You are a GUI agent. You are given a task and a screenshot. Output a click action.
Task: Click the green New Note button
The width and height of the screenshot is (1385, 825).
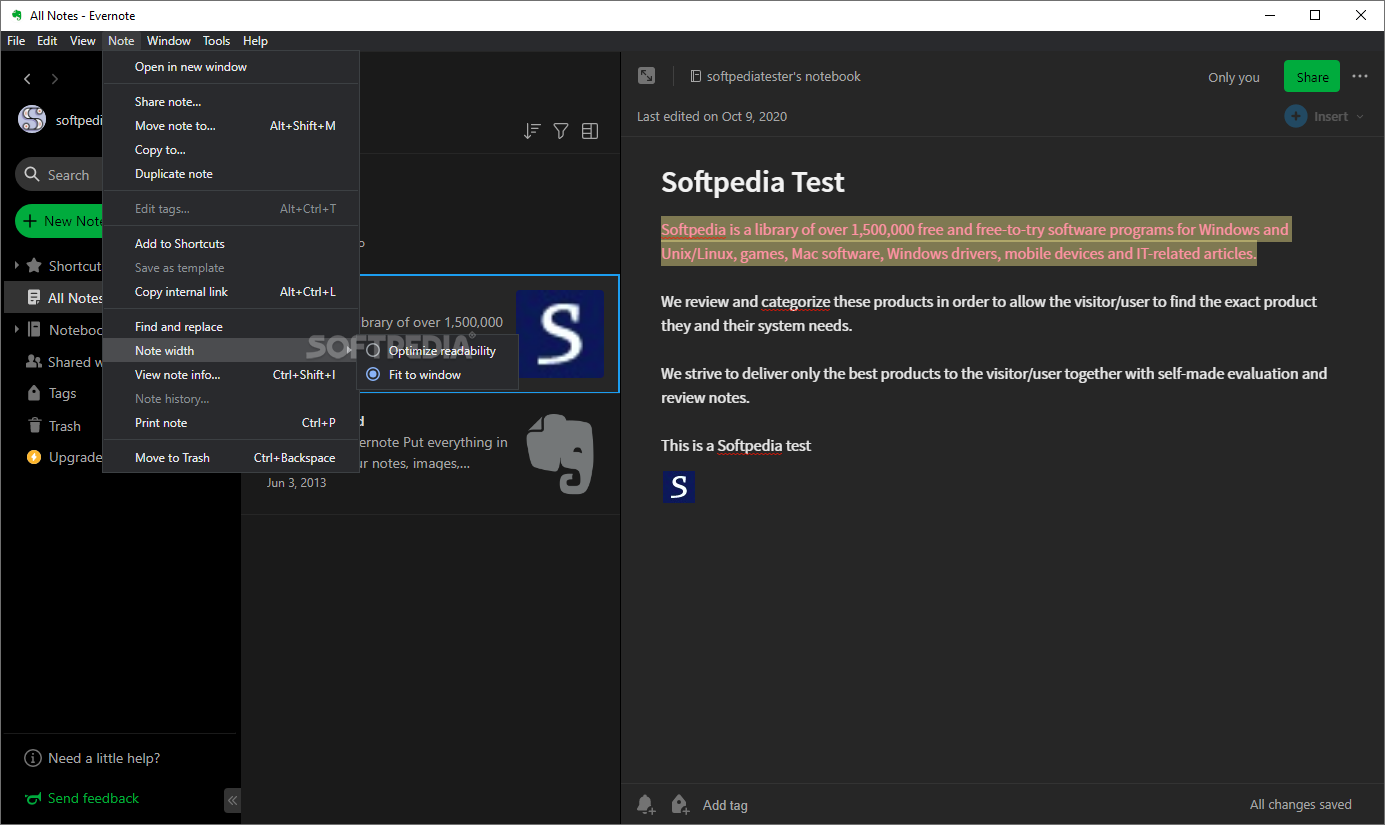pos(60,221)
